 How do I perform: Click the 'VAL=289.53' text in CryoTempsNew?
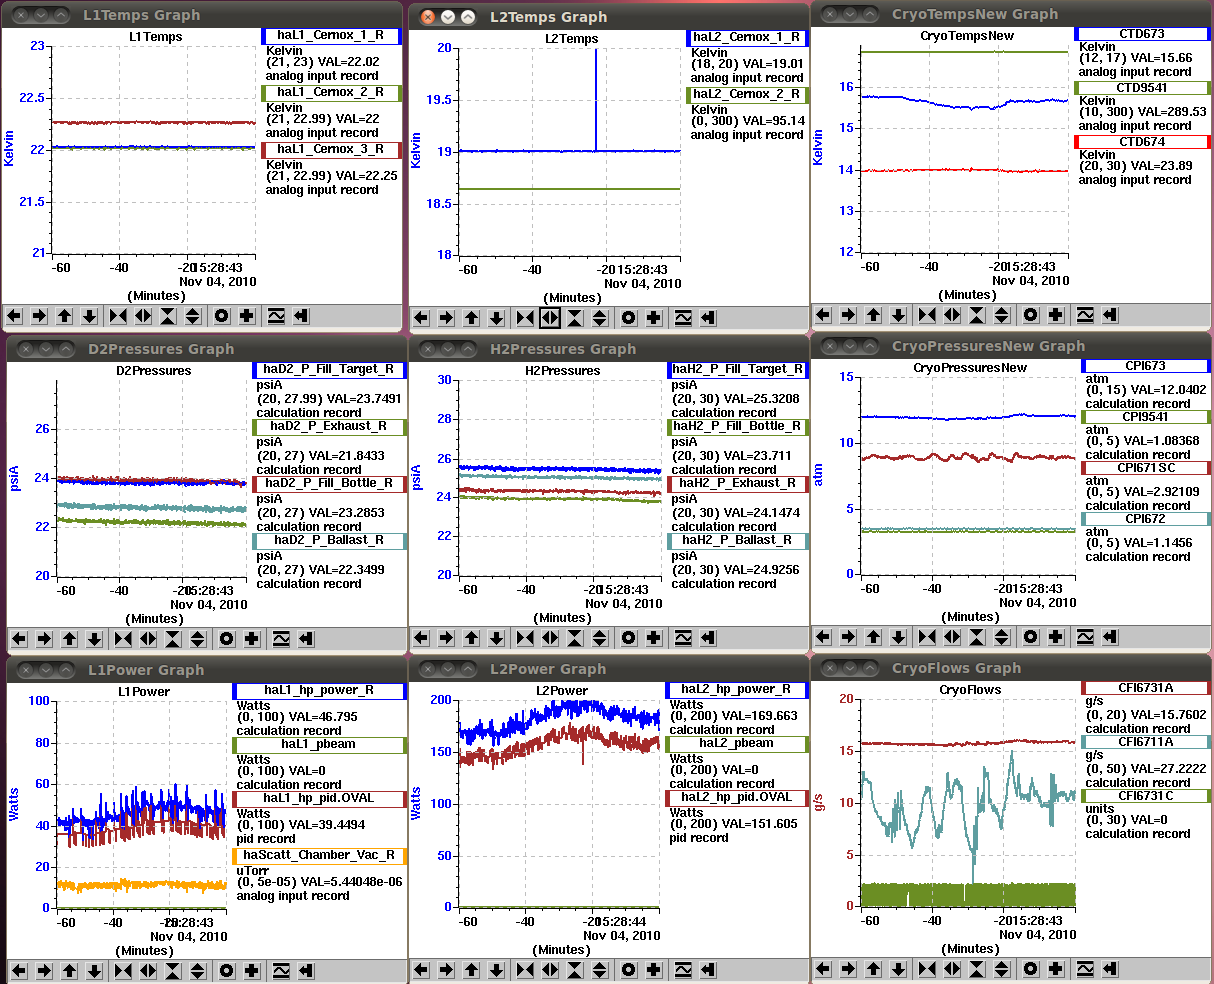pos(1167,112)
